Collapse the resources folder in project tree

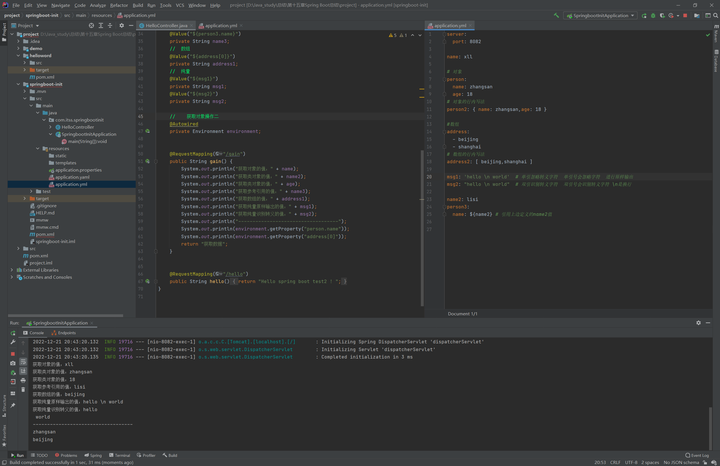coord(39,148)
